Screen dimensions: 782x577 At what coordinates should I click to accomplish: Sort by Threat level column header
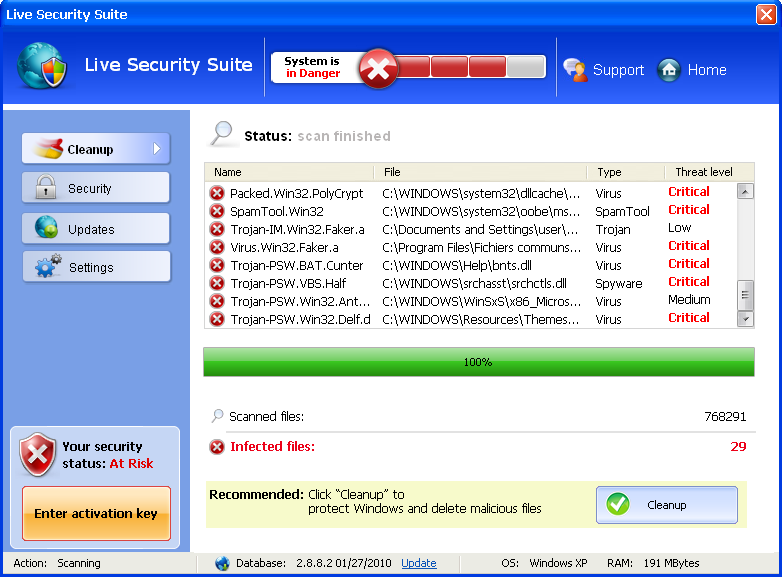click(x=709, y=172)
